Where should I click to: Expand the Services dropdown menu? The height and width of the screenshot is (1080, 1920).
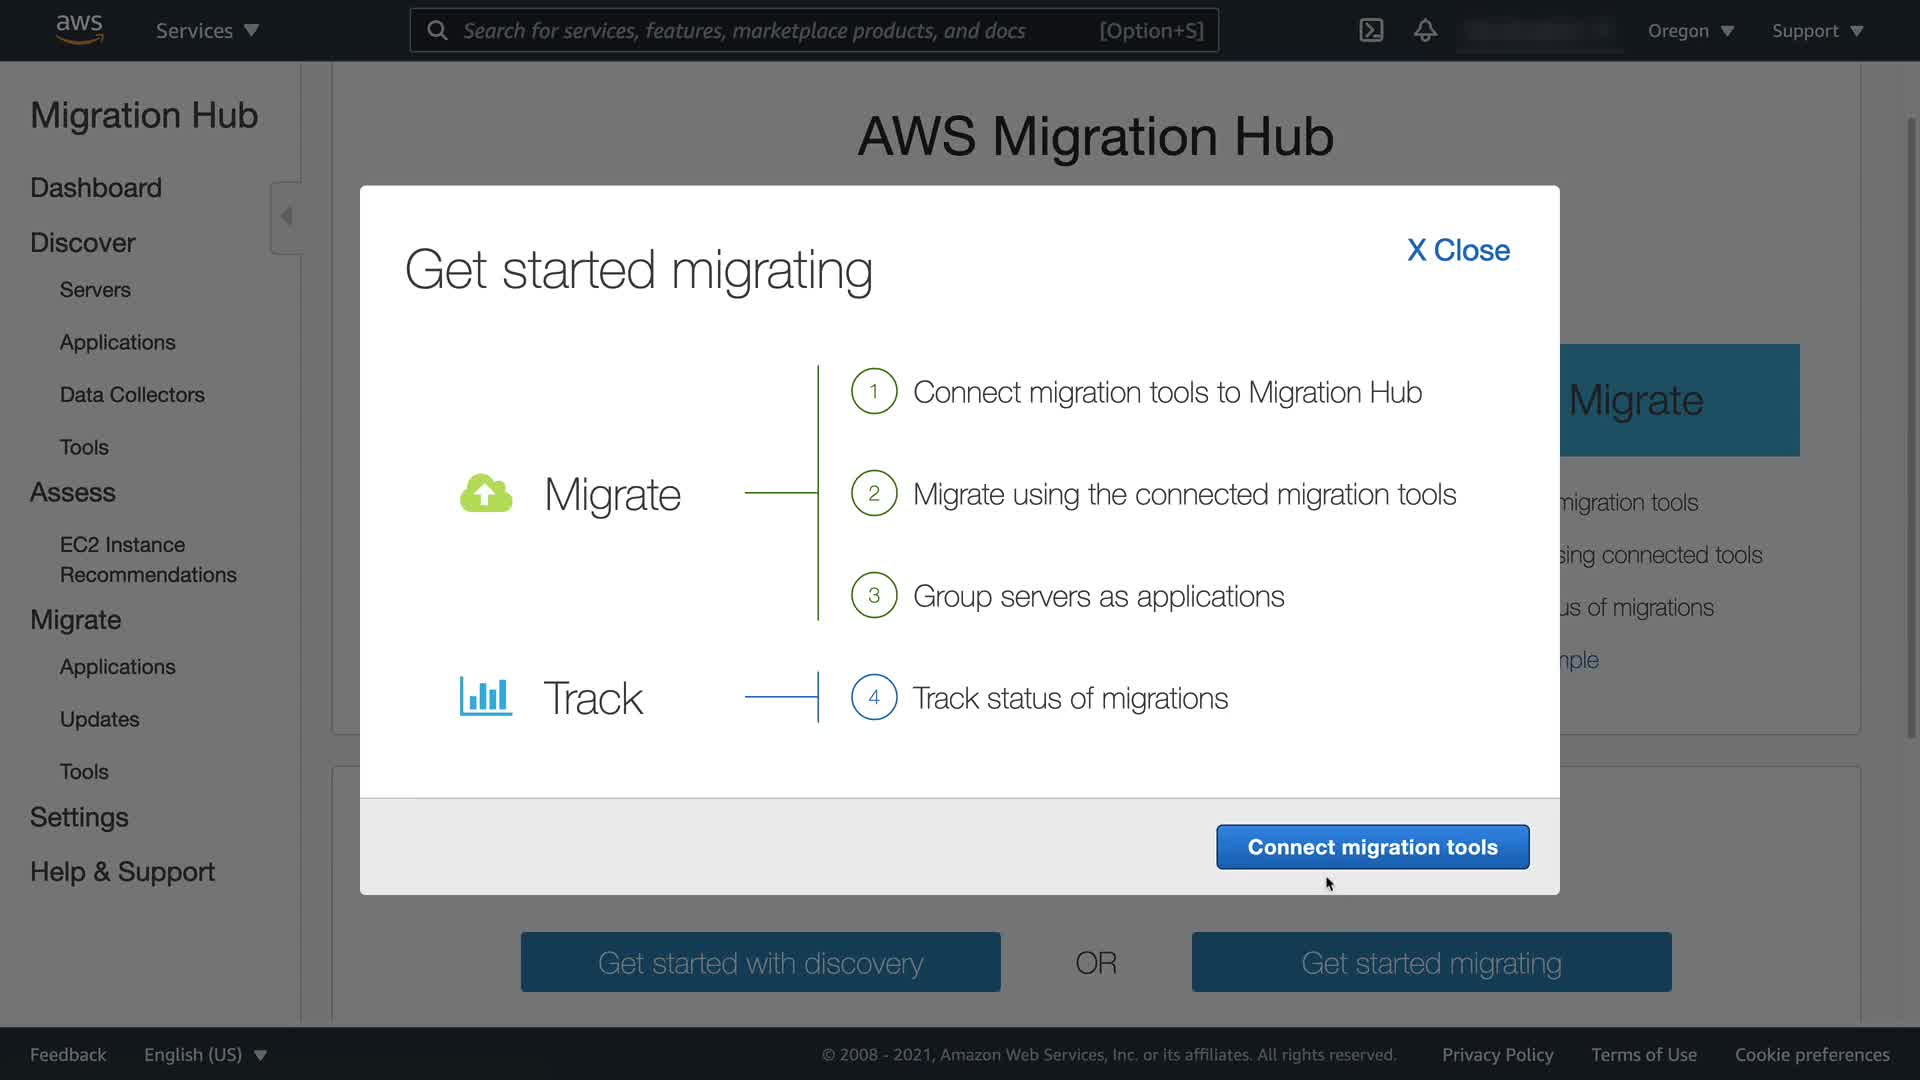(207, 30)
